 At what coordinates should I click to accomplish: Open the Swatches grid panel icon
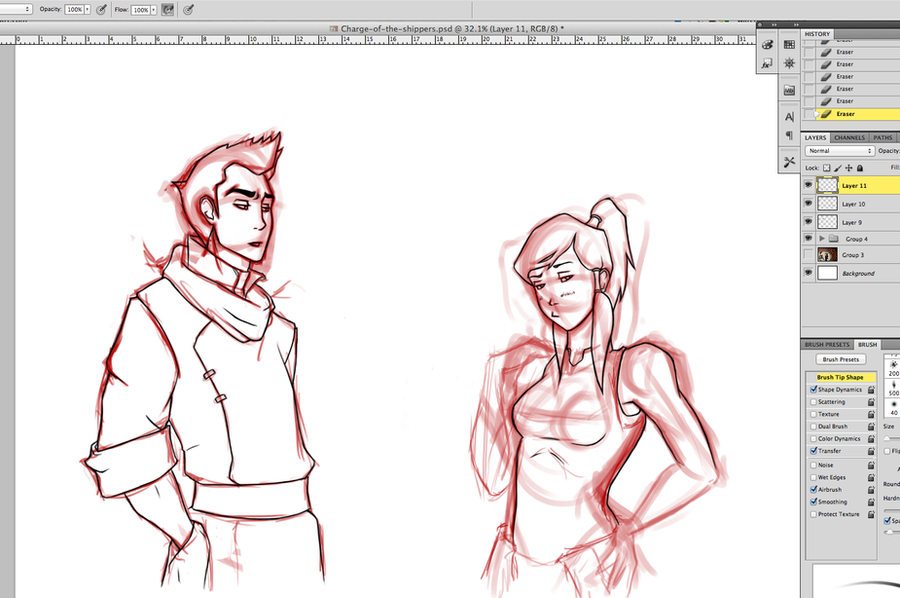(x=789, y=45)
